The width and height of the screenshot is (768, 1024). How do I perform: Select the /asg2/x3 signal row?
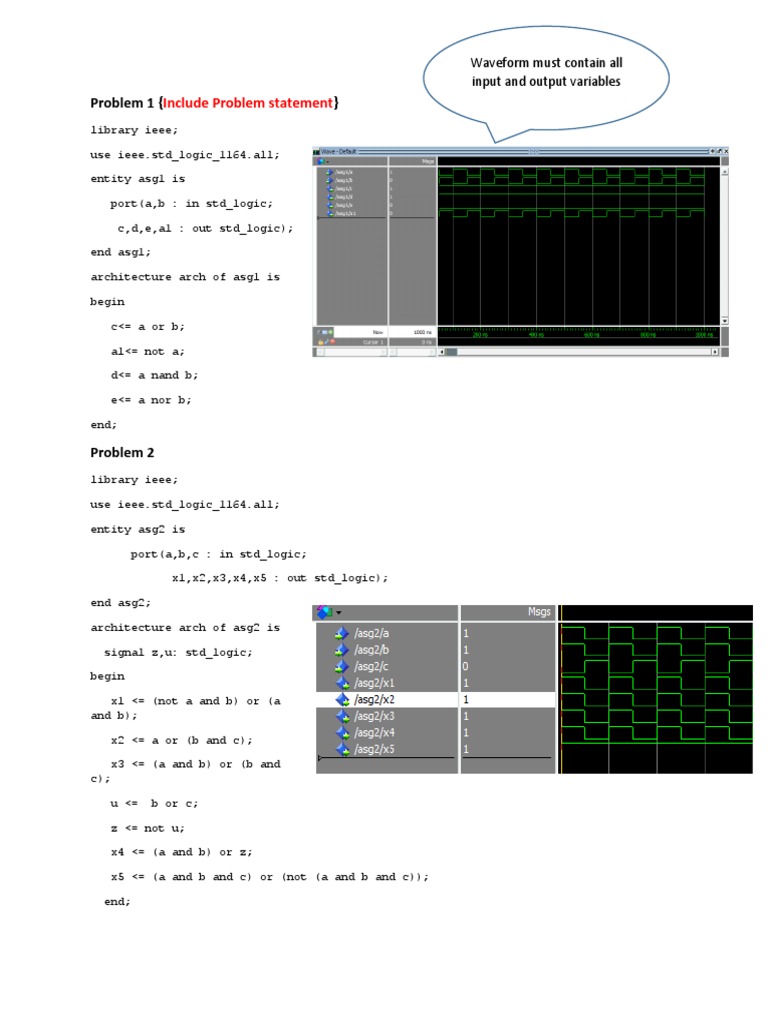[387, 716]
